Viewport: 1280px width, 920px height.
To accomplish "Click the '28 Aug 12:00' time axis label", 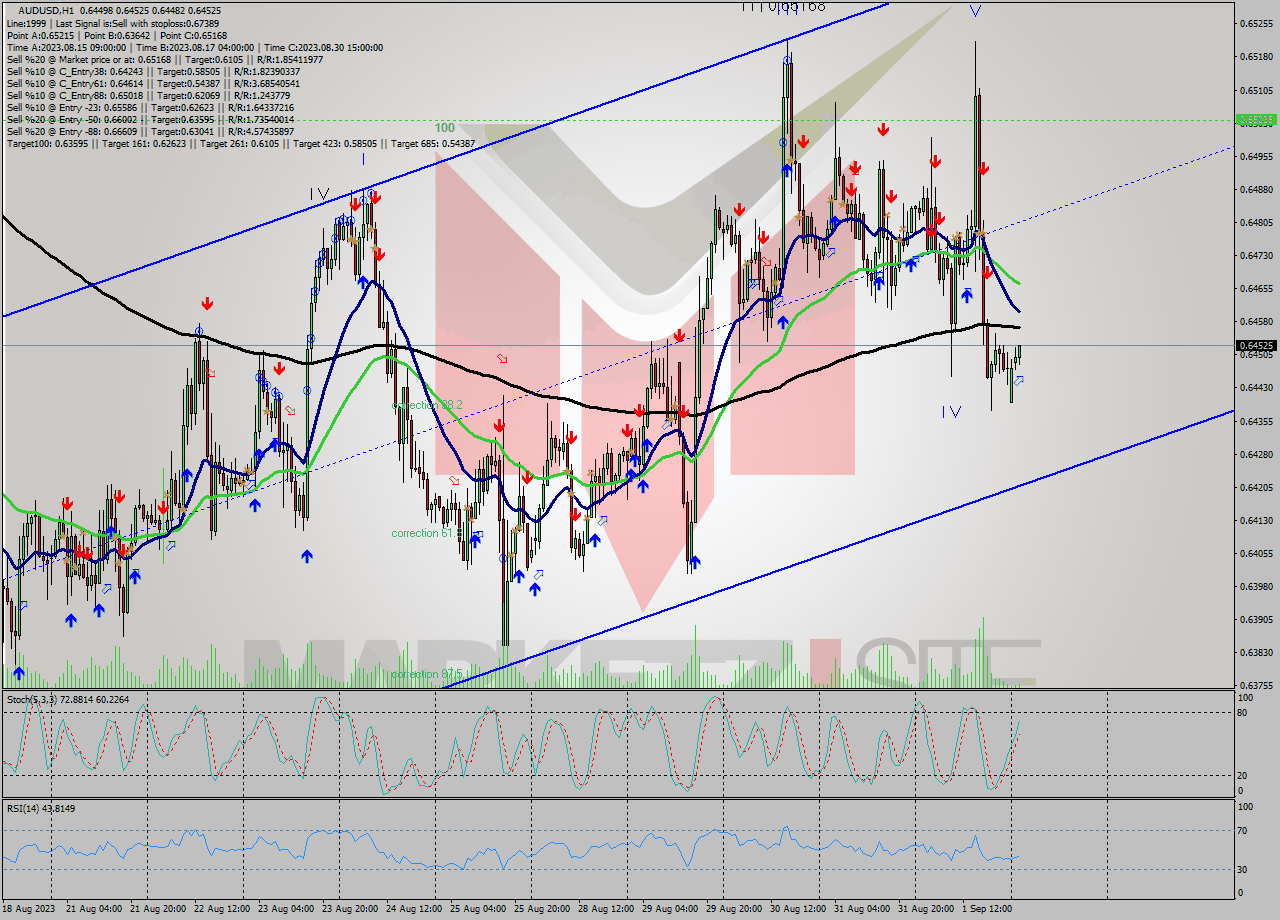I will pyautogui.click(x=607, y=908).
